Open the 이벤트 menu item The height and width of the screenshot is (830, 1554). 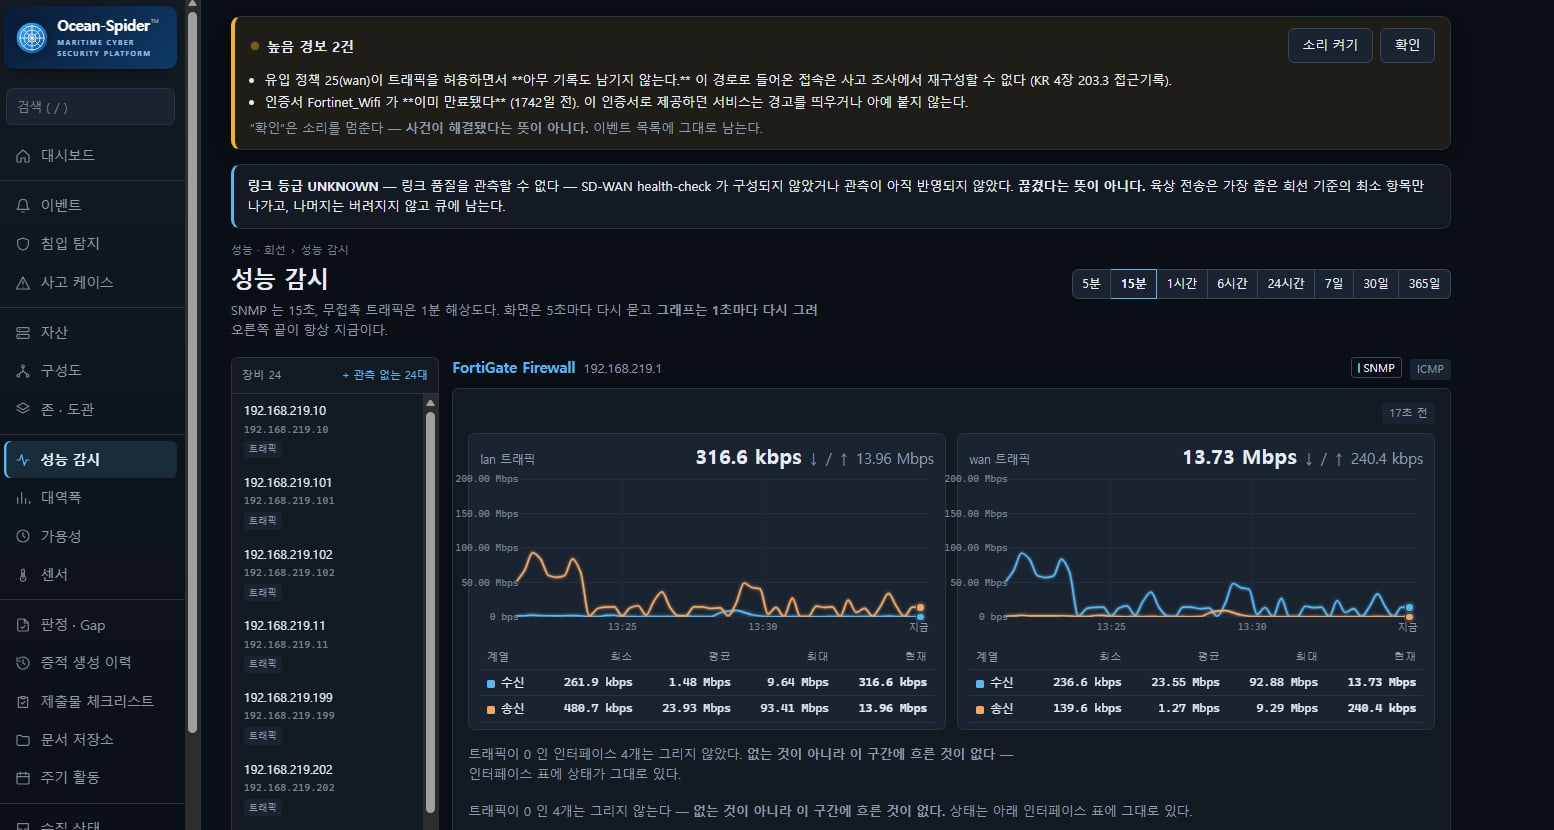coord(91,205)
